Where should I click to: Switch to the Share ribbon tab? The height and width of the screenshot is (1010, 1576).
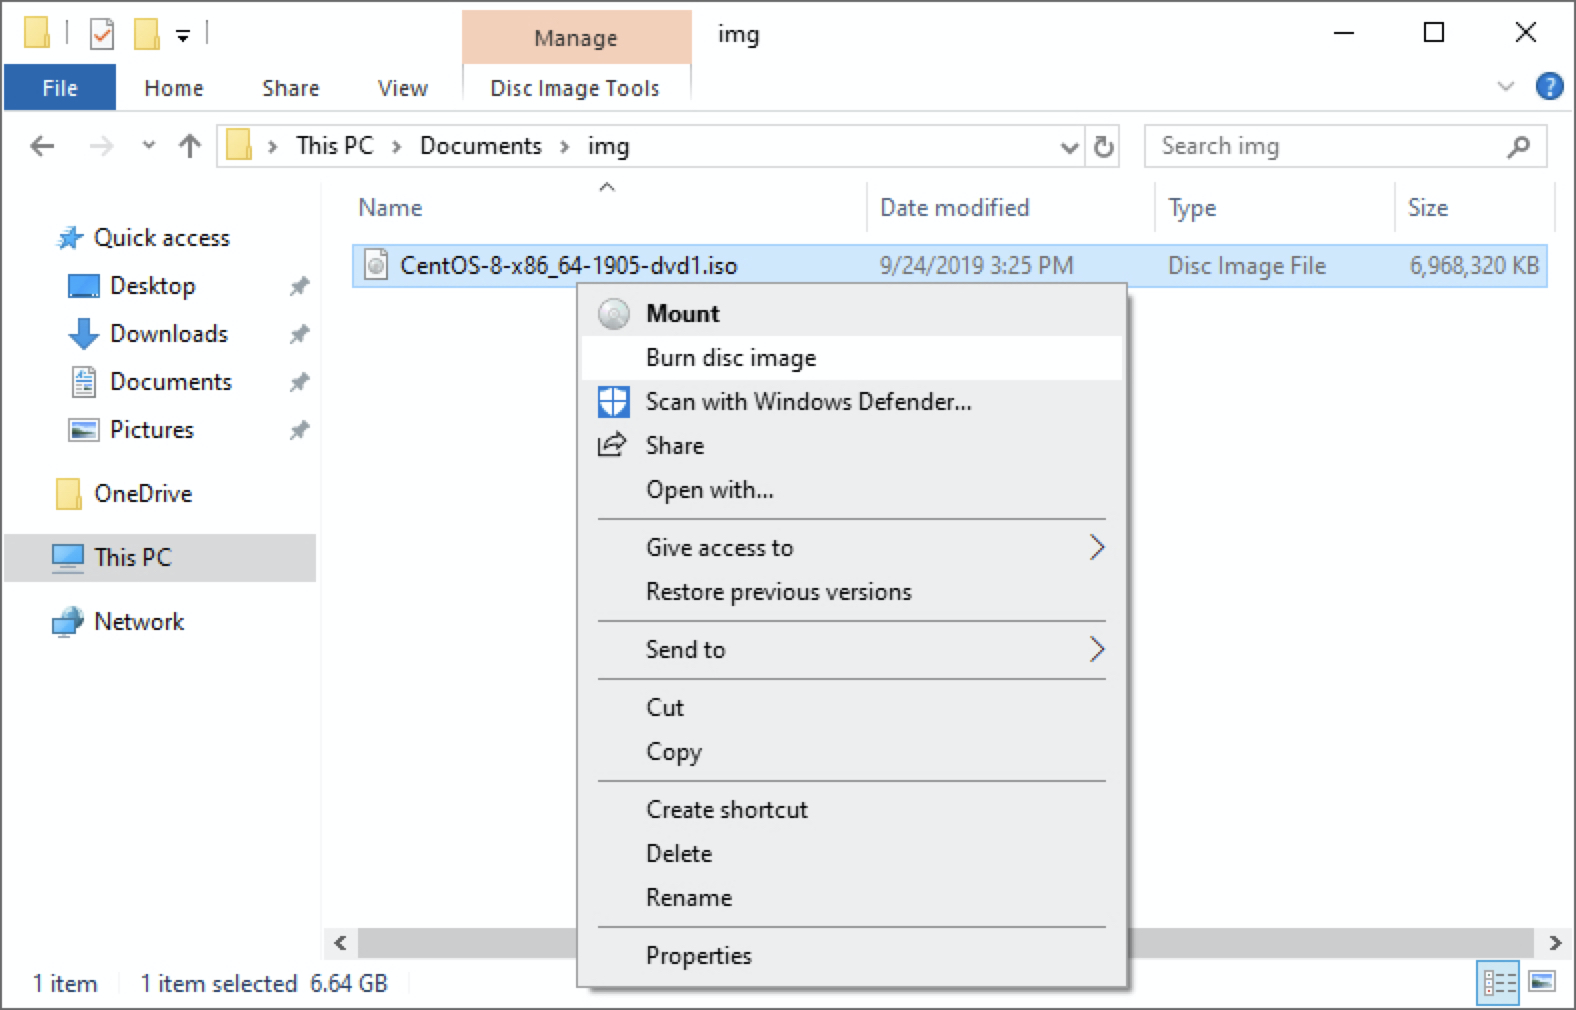291,88
